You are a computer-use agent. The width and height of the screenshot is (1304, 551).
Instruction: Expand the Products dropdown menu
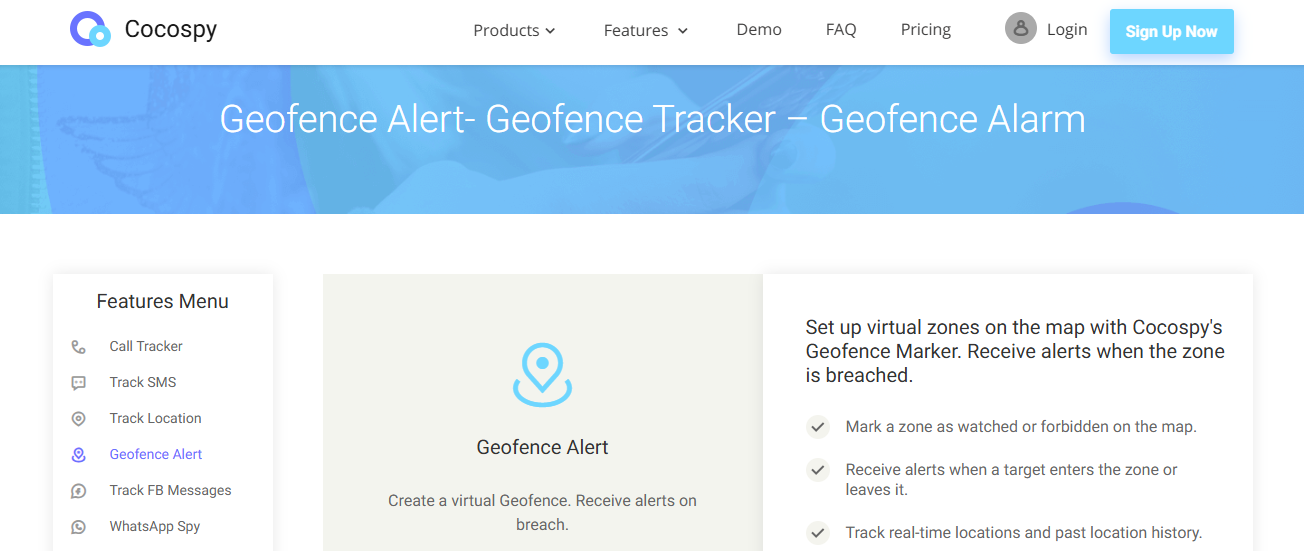coord(514,31)
